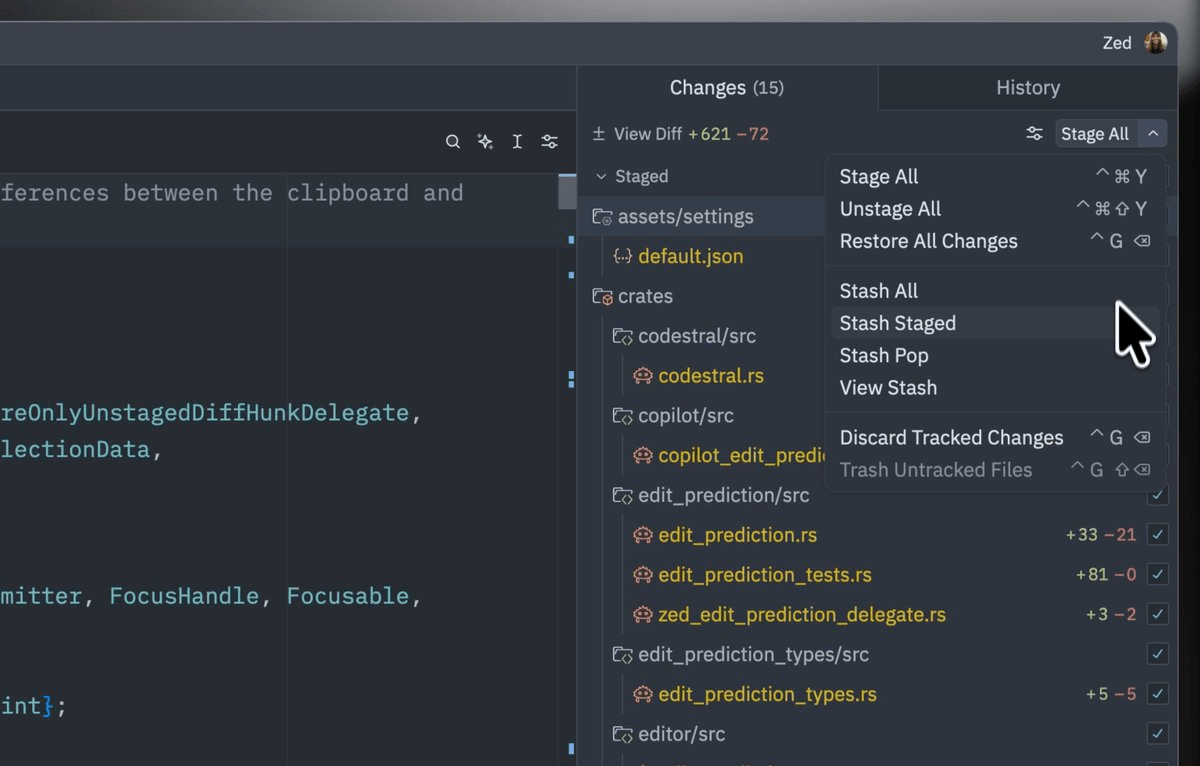The width and height of the screenshot is (1200, 766).
Task: Open the default.json file
Action: (691, 256)
